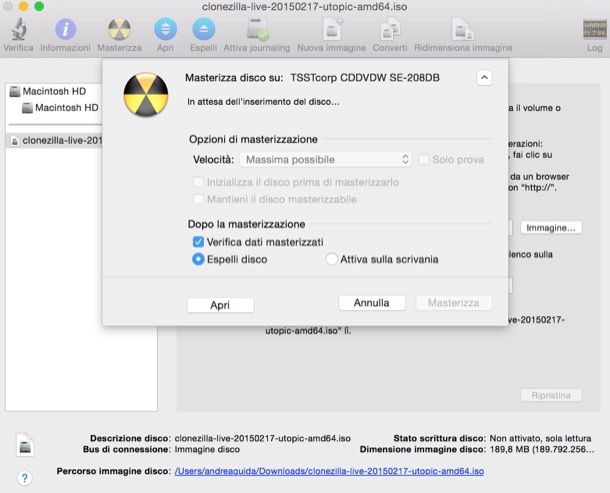
Task: Select clonezilla-live image in the sidebar
Action: pos(61,141)
